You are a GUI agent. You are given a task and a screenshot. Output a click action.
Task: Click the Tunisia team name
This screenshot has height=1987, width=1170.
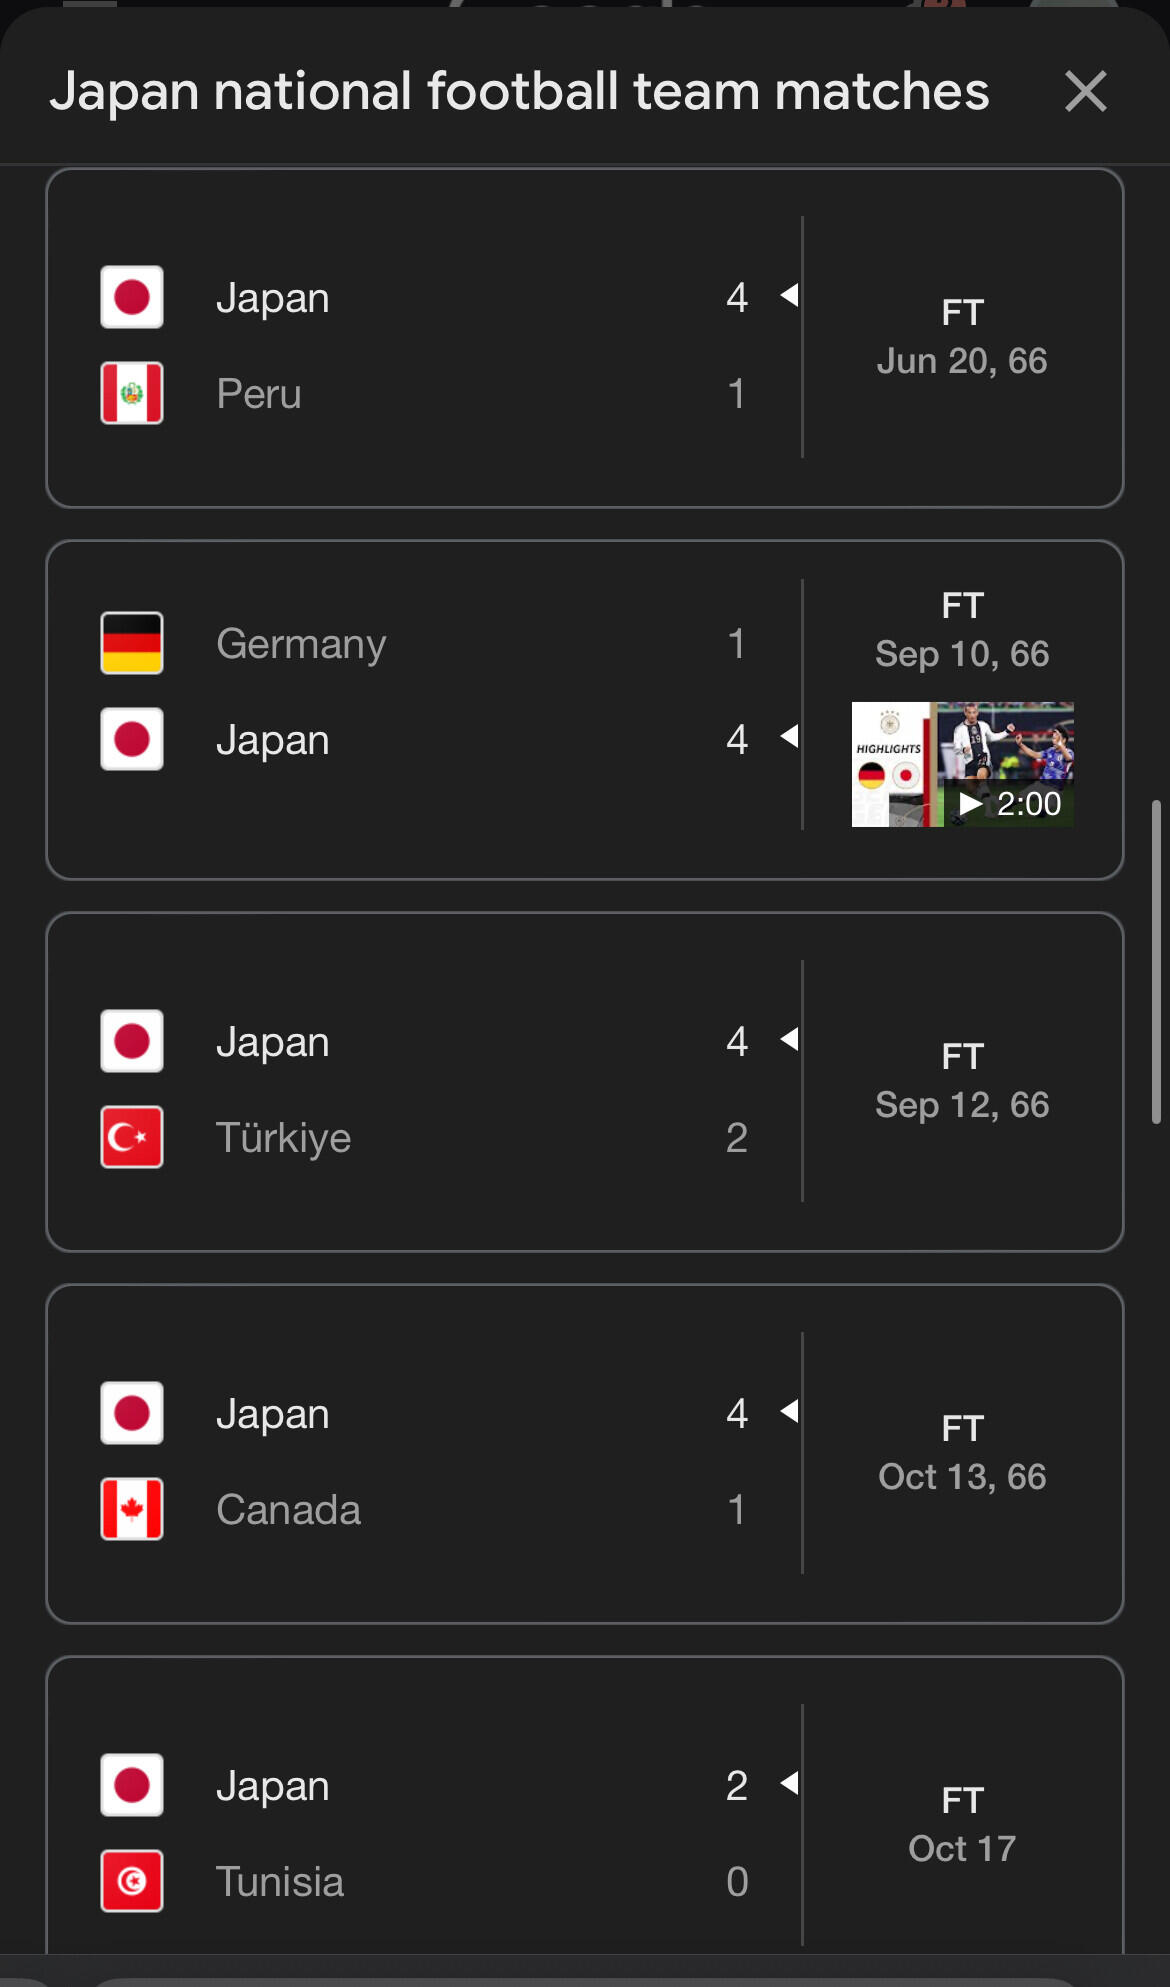click(x=280, y=1882)
